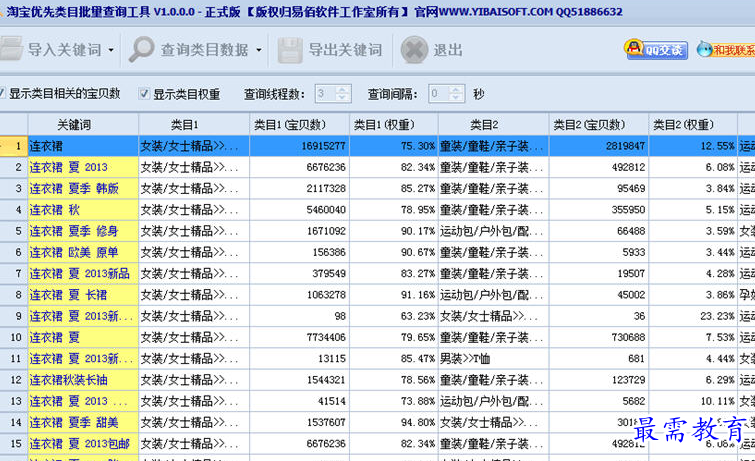Click the 查询类目数据 label

pyautogui.click(x=205, y=50)
